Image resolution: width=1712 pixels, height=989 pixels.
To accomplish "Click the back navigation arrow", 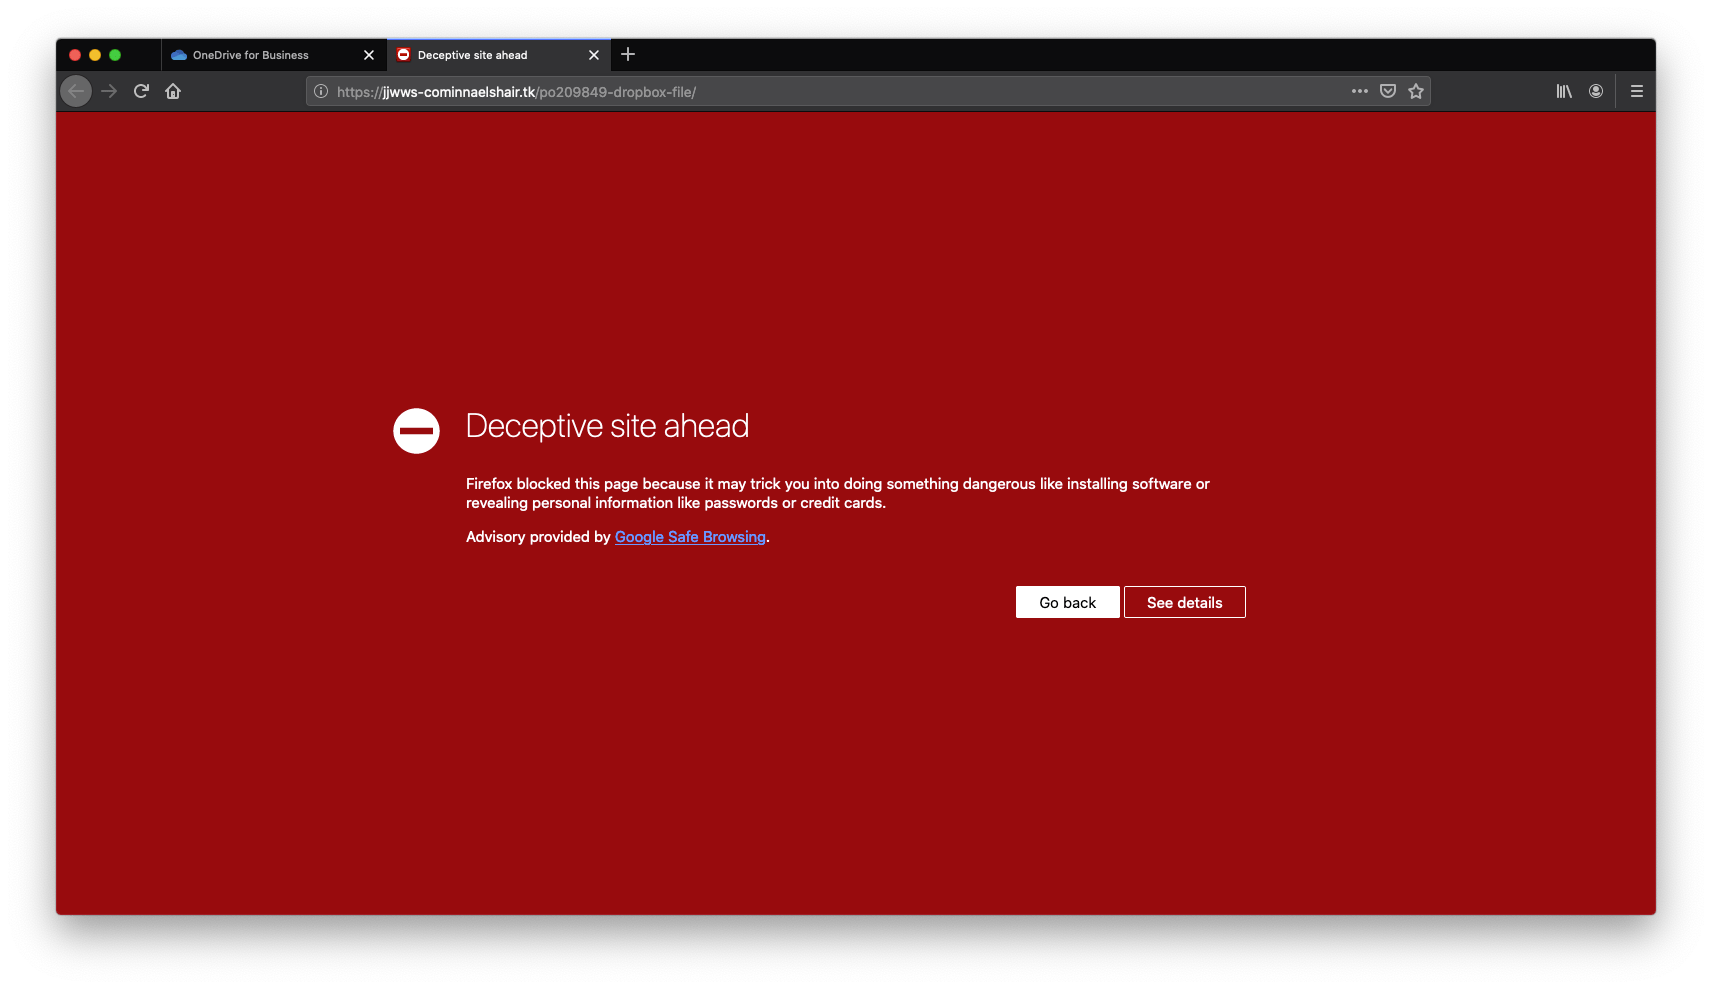I will 76,91.
